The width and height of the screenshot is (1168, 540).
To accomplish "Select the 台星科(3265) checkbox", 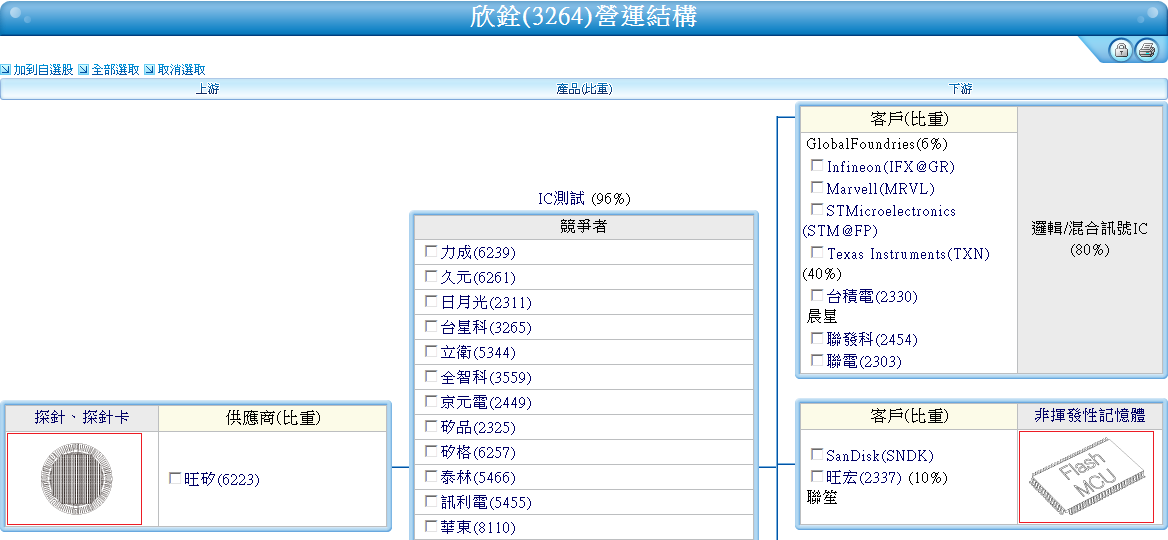I will coord(431,326).
